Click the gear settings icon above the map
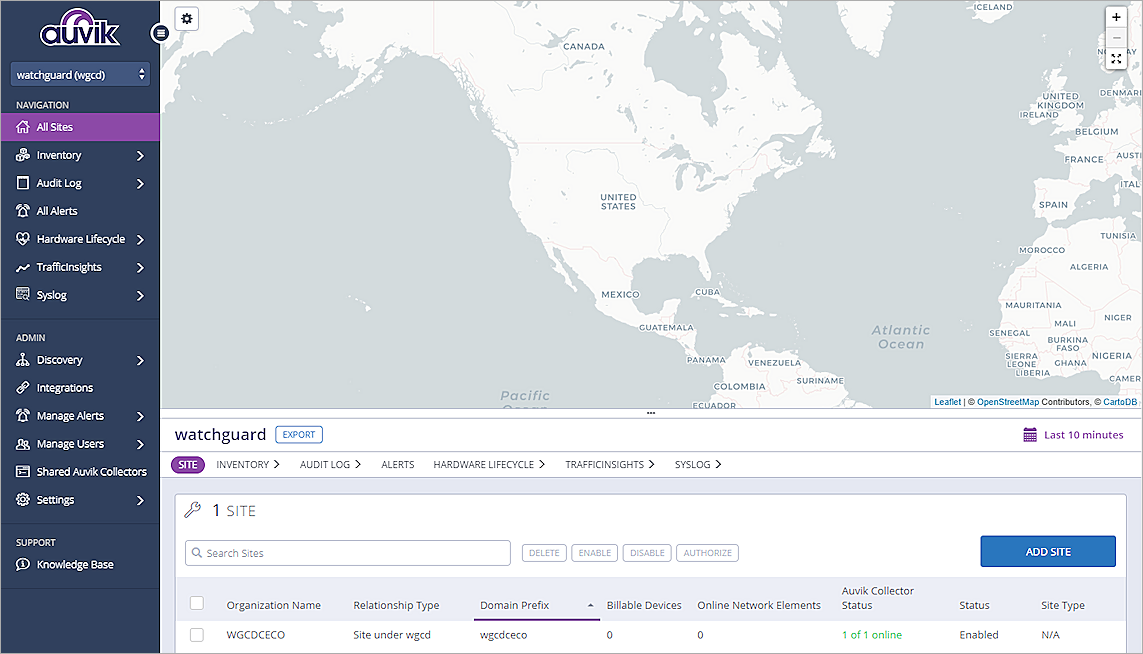The image size is (1143, 654). point(186,18)
